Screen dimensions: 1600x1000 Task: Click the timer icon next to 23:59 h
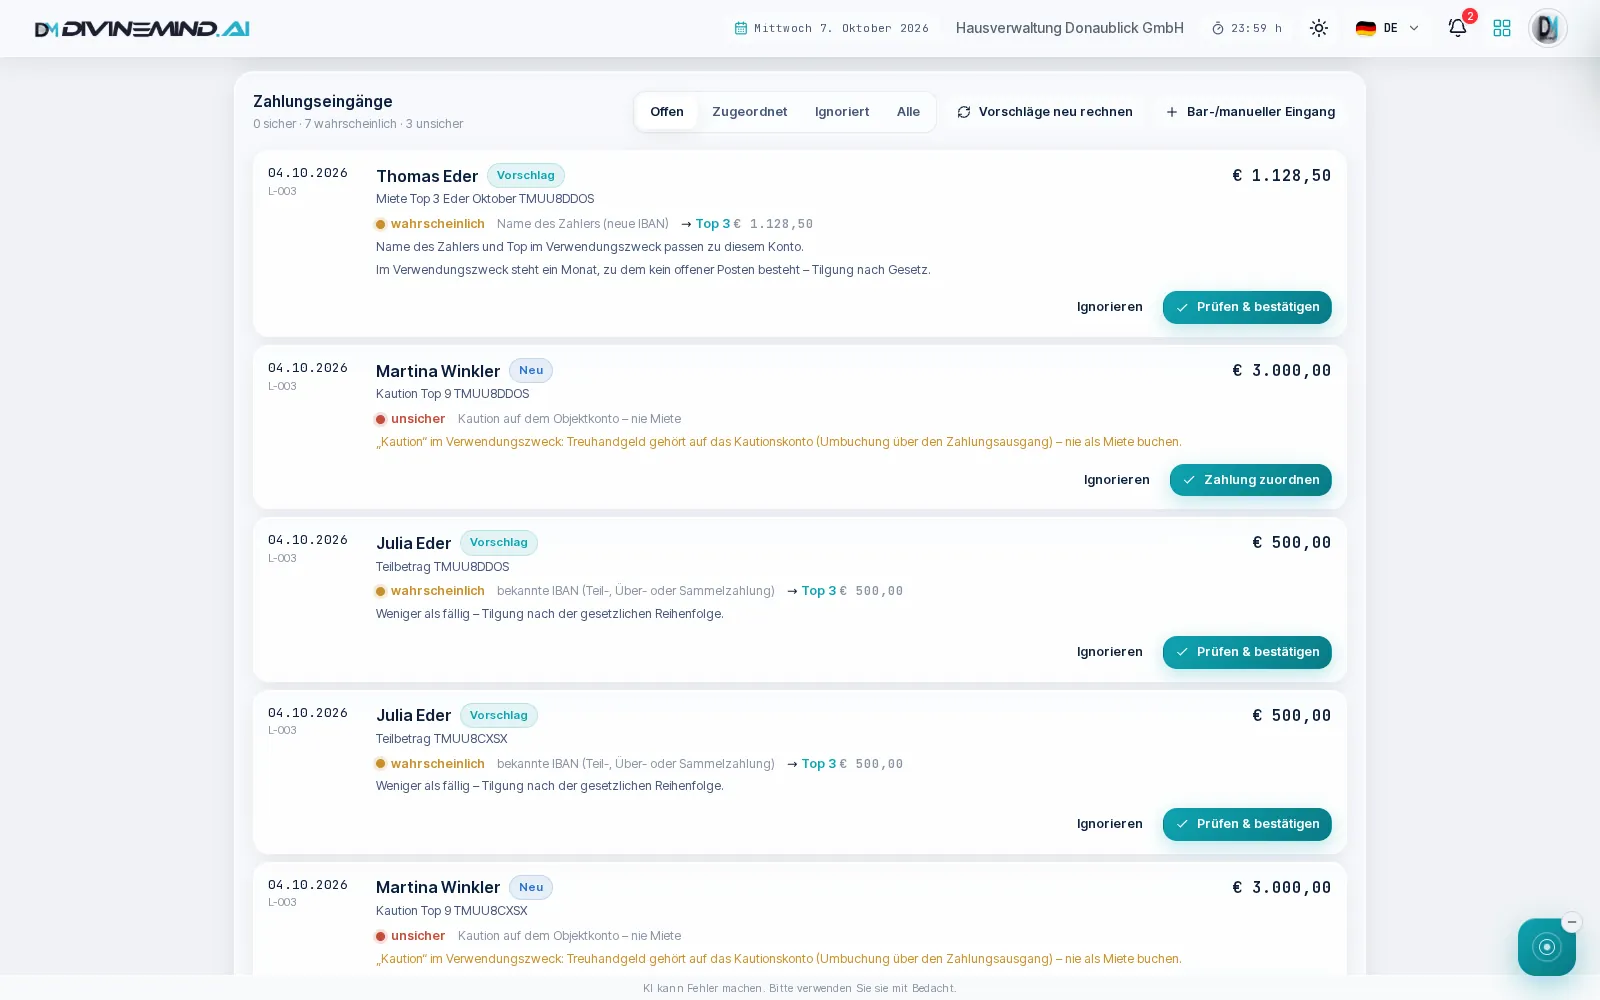click(x=1218, y=28)
